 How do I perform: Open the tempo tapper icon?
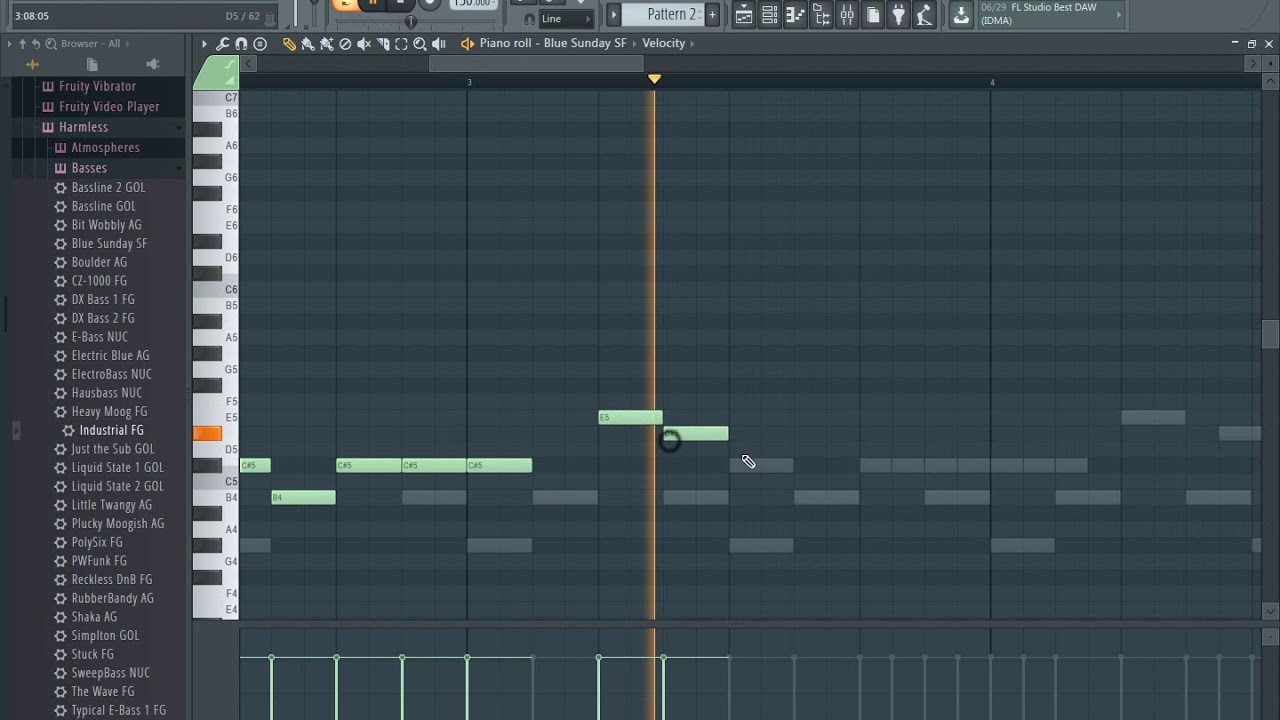coord(924,14)
